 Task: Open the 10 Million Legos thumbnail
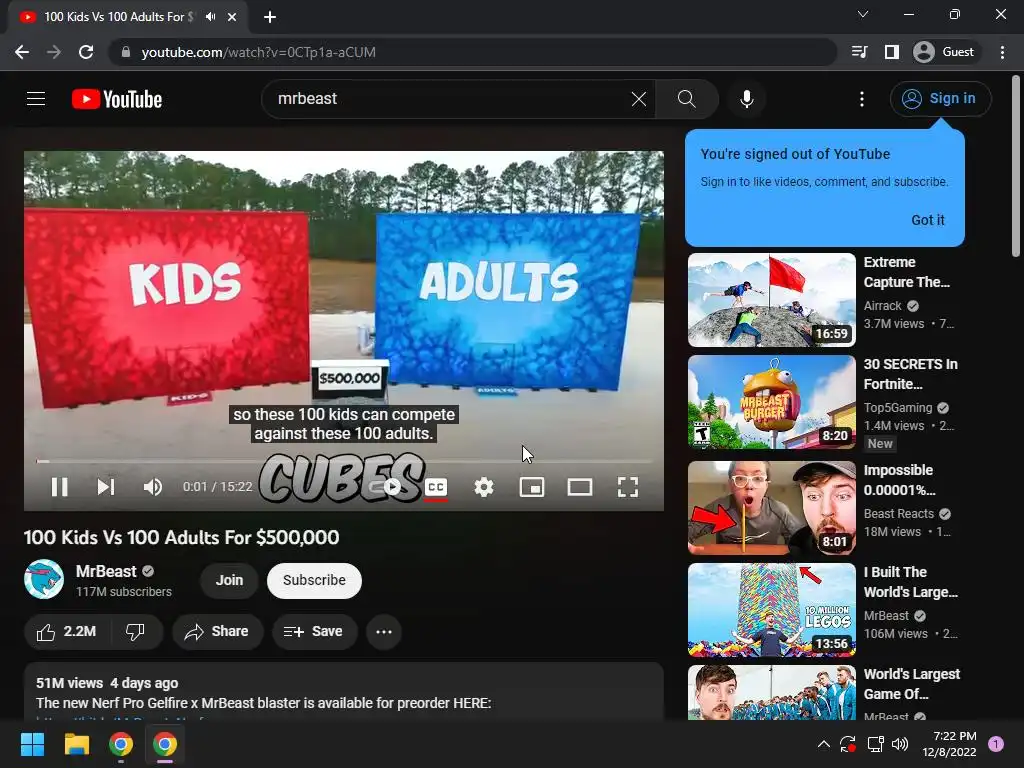(x=771, y=609)
